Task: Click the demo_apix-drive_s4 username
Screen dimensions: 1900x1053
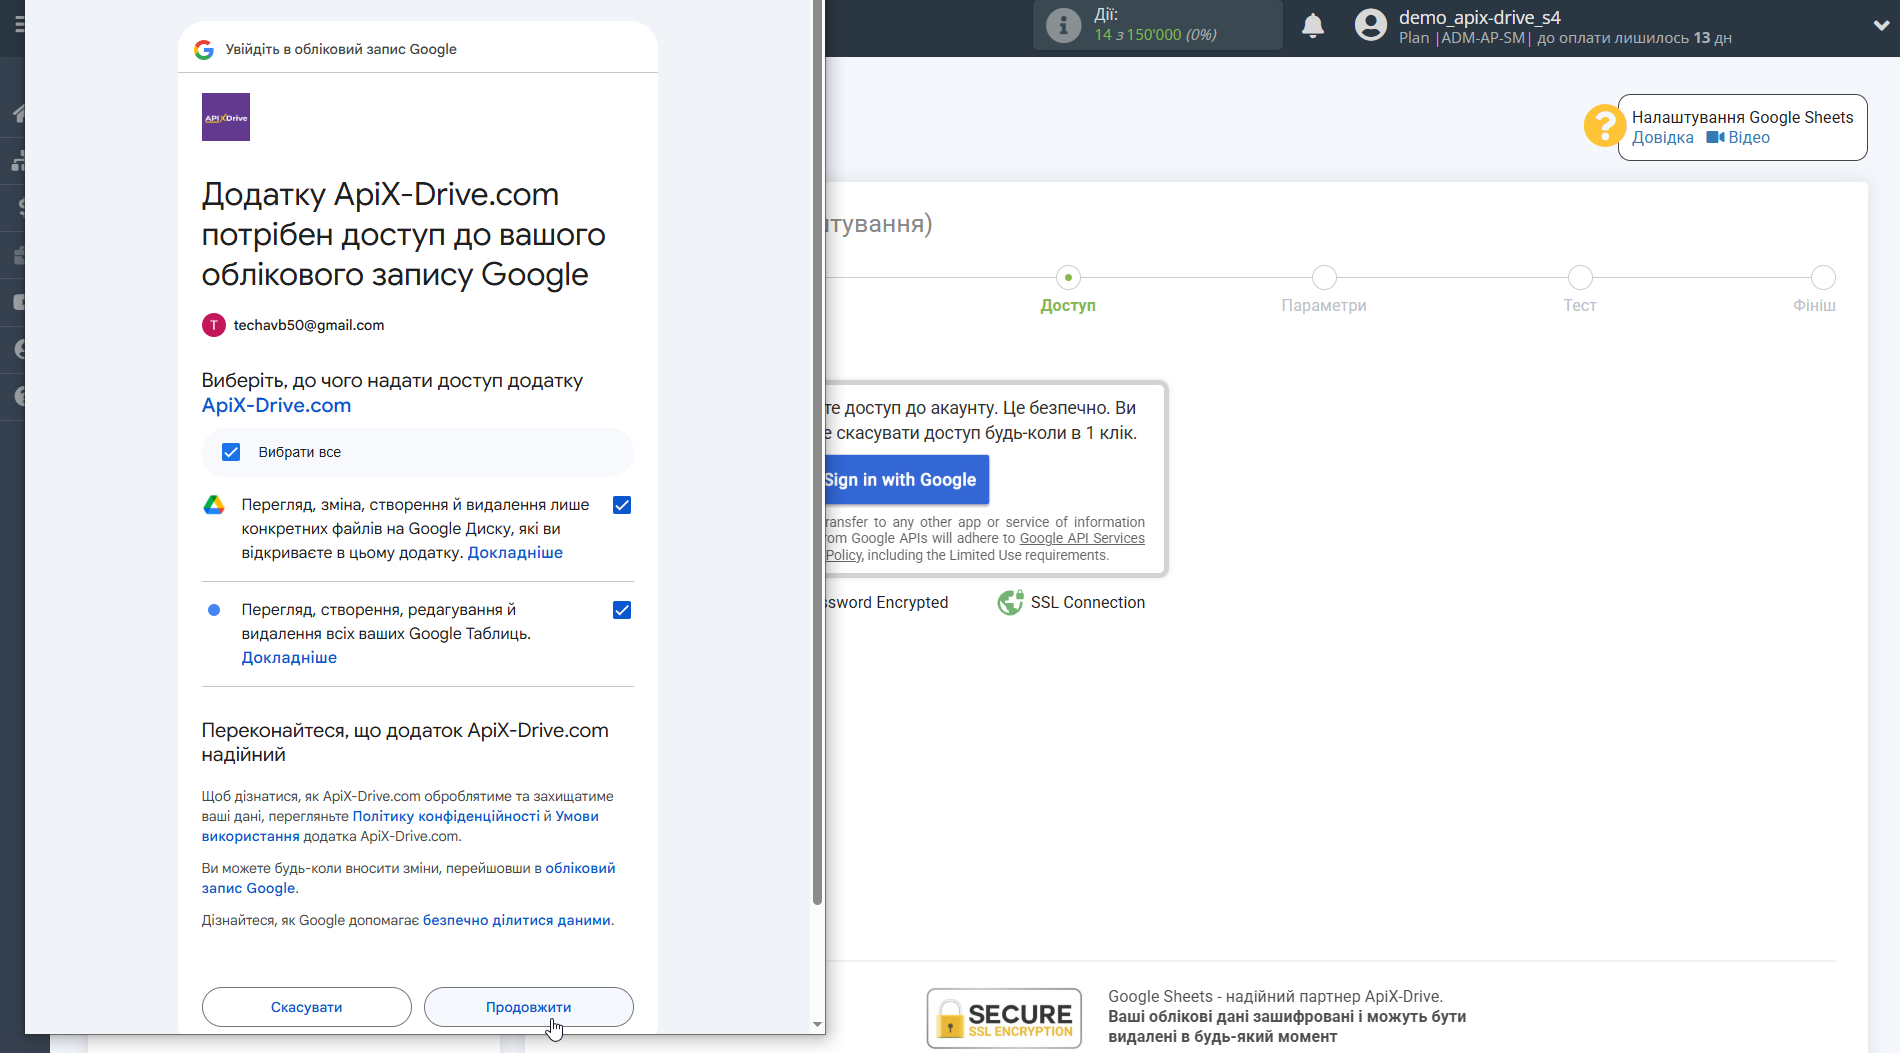Action: tap(1480, 17)
